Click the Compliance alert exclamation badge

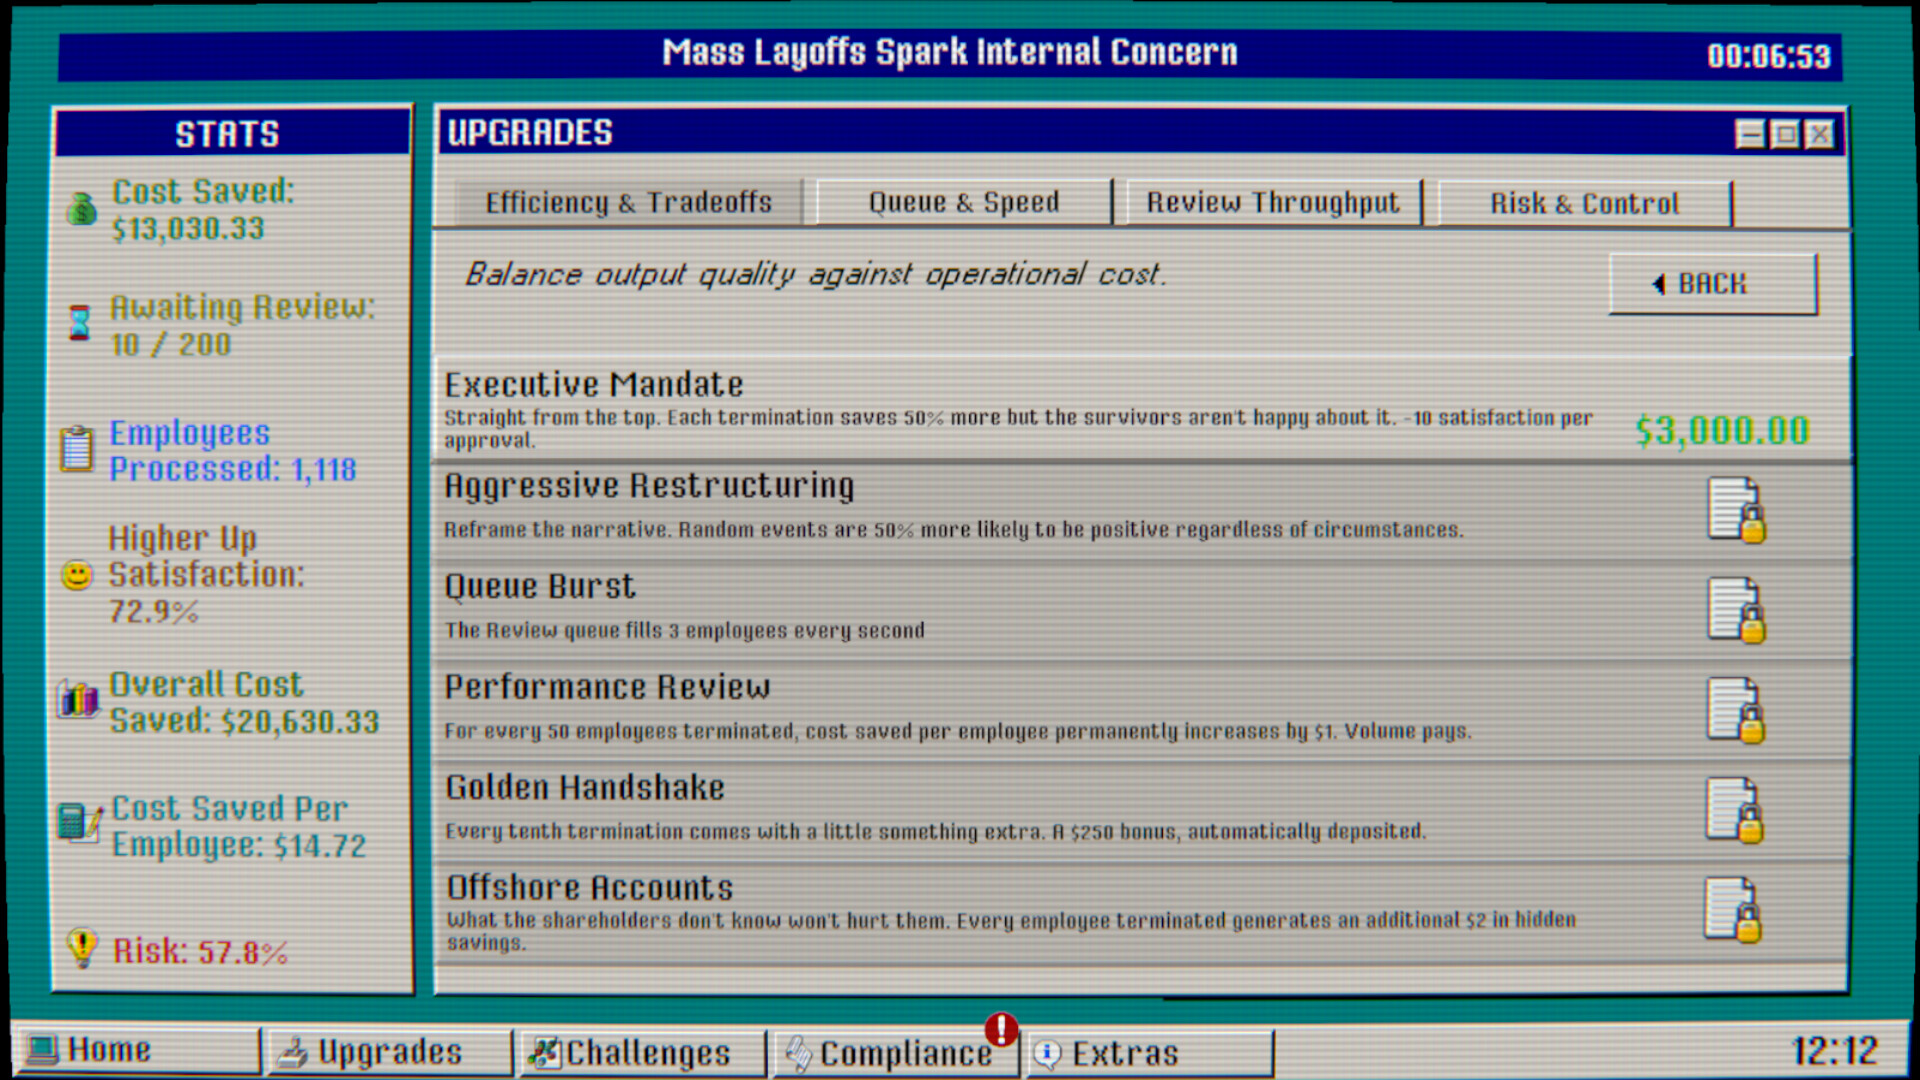pos(1001,1029)
